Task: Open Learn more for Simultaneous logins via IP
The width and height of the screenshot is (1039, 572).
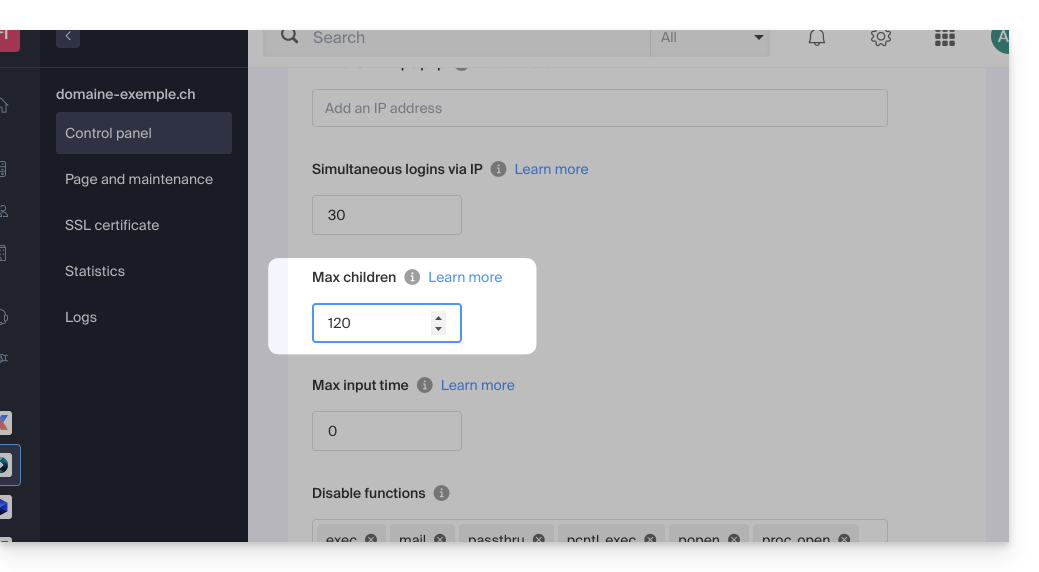Action: pyautogui.click(x=551, y=169)
